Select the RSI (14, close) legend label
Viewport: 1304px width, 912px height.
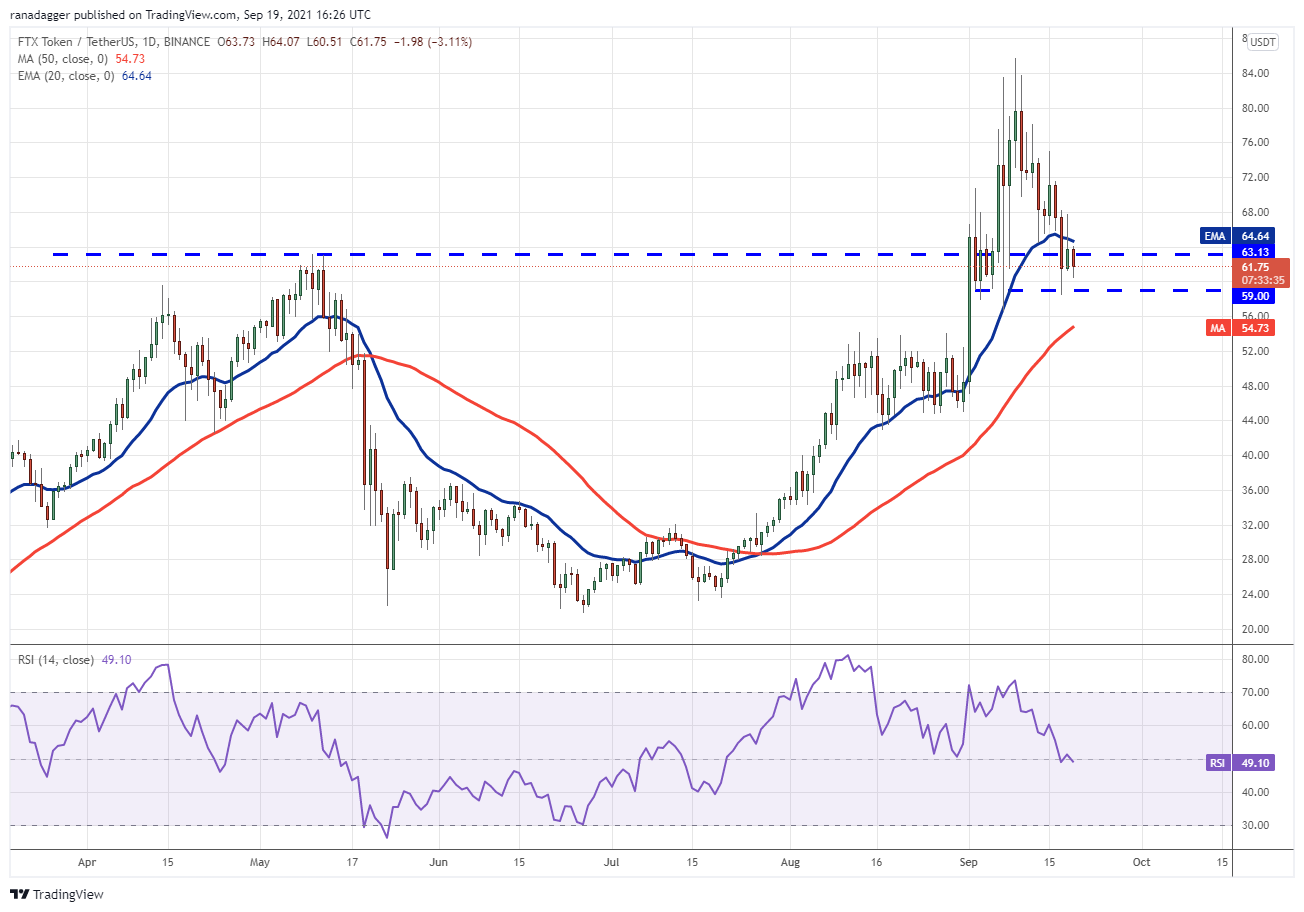pyautogui.click(x=56, y=660)
